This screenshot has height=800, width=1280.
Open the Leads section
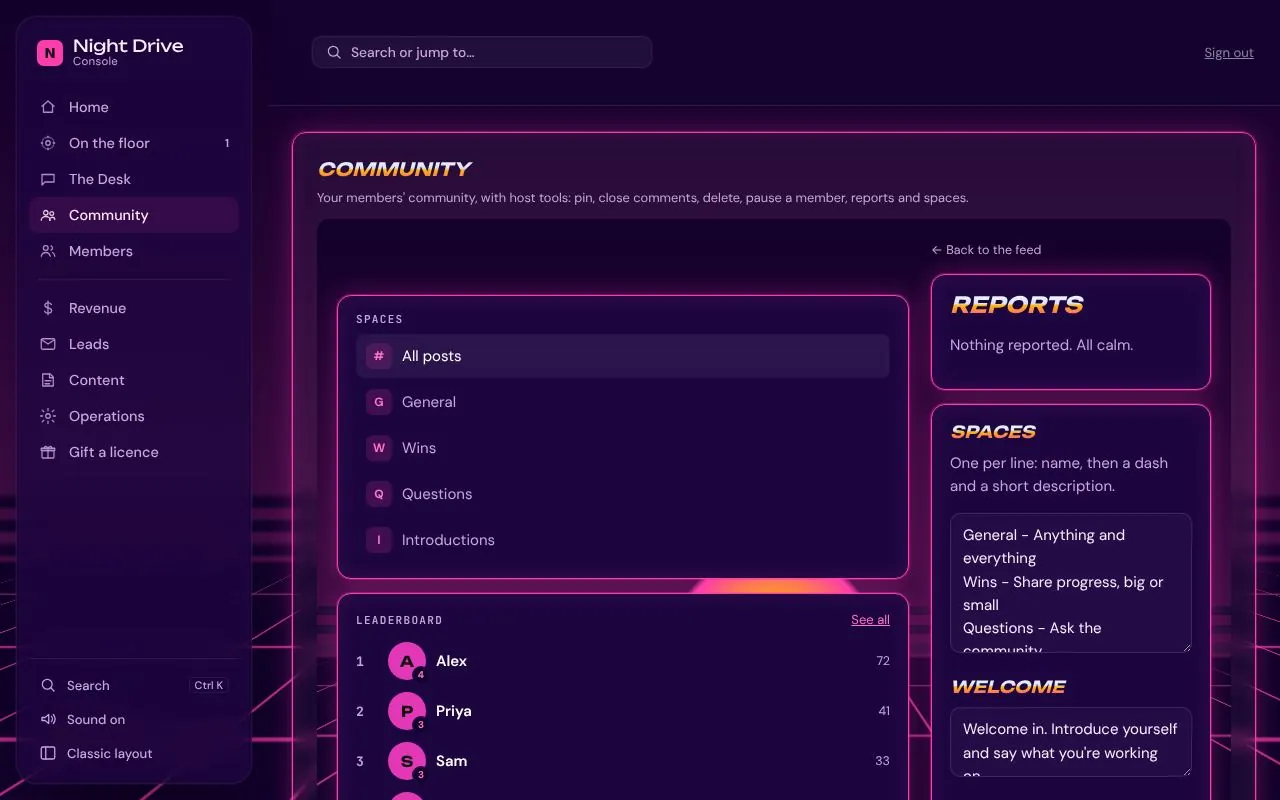pos(134,344)
